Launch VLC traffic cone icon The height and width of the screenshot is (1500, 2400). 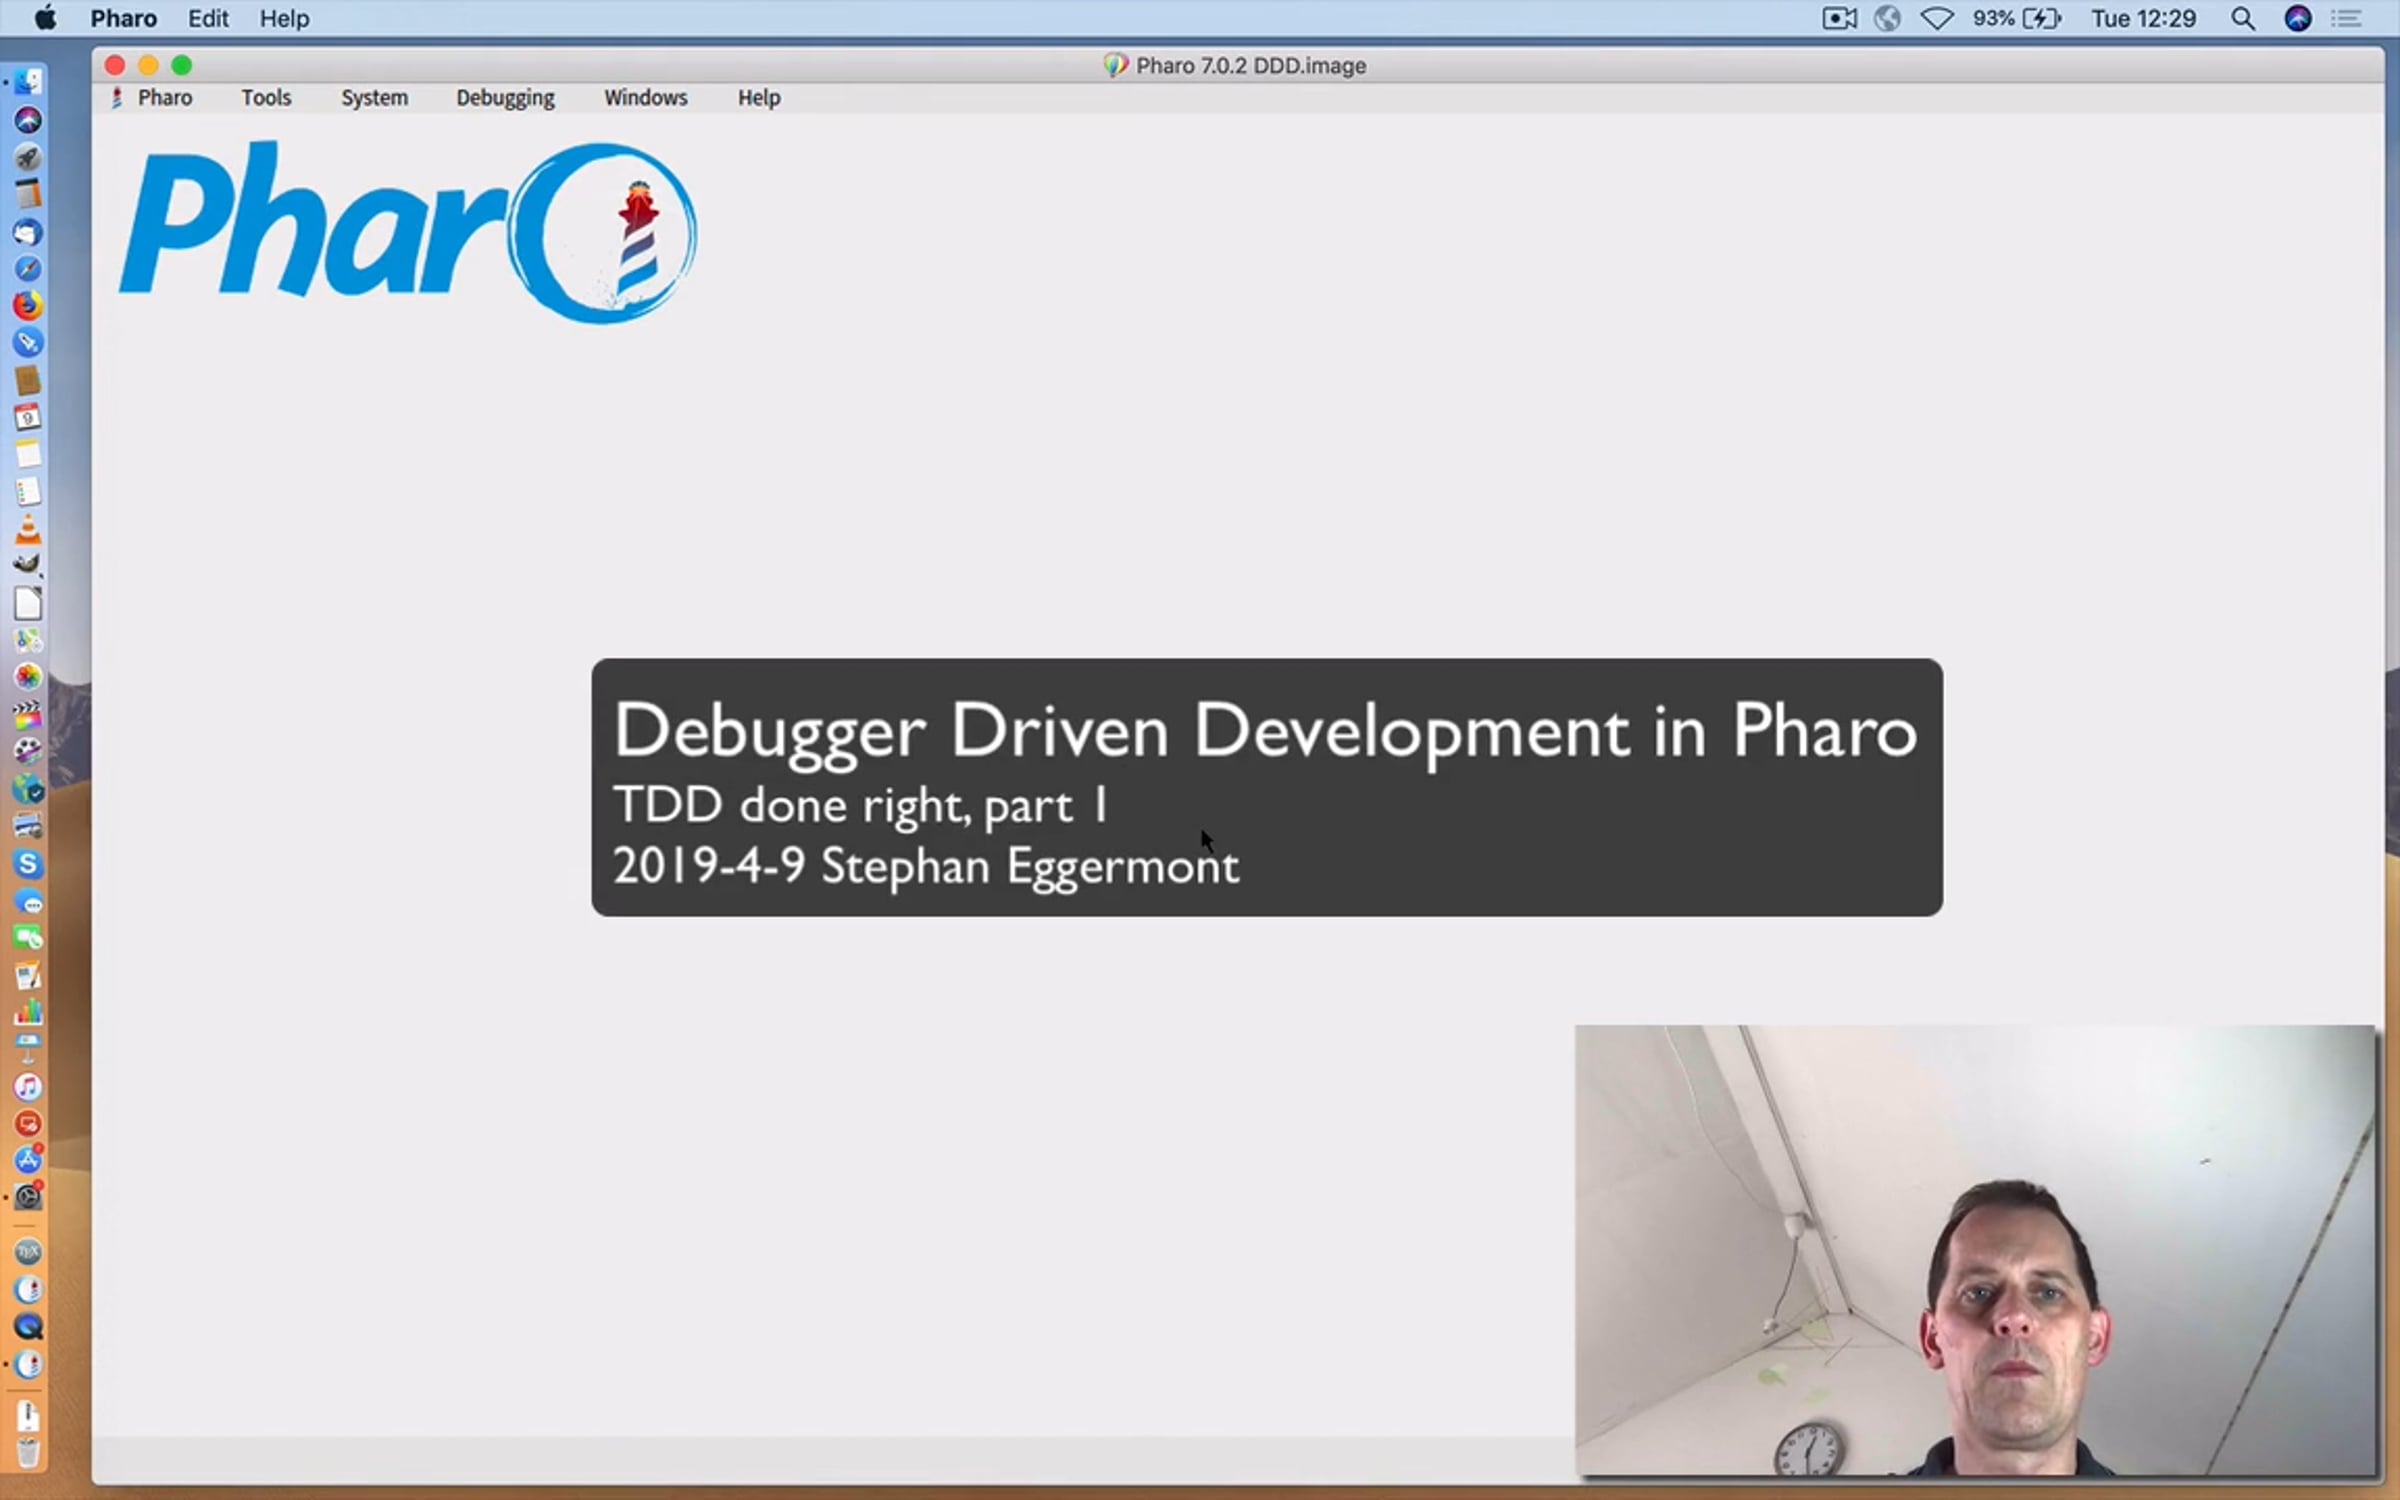(28, 529)
